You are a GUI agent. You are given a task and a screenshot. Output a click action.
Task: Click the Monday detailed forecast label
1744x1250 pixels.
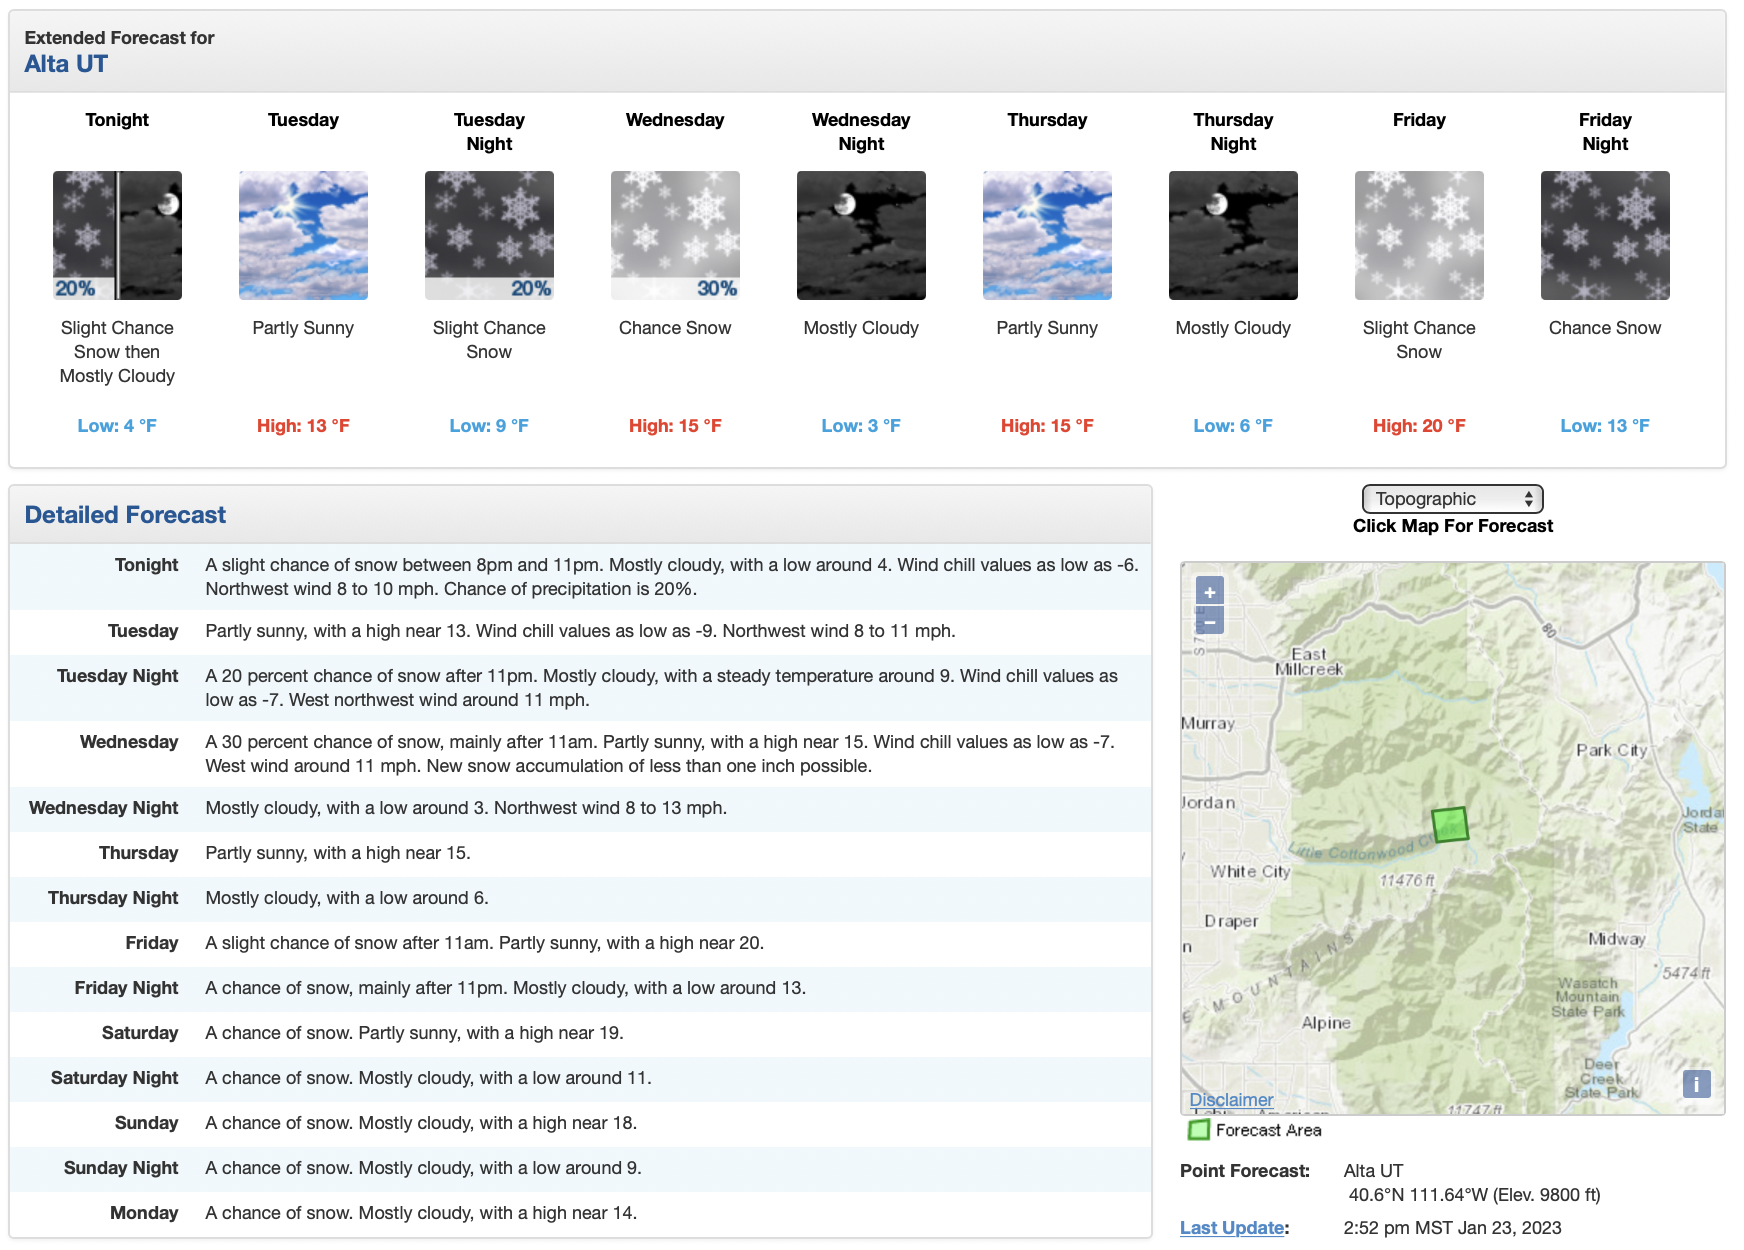[x=144, y=1213]
